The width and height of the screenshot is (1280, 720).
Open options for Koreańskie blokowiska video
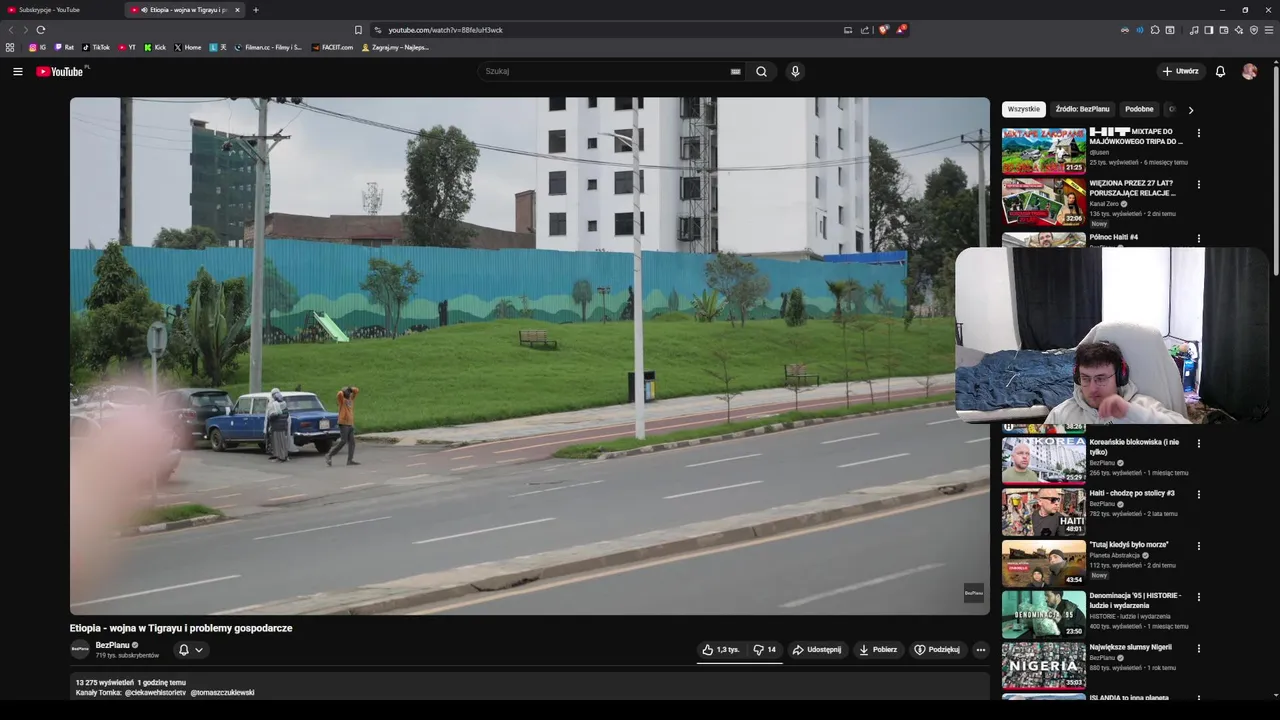[1198, 443]
